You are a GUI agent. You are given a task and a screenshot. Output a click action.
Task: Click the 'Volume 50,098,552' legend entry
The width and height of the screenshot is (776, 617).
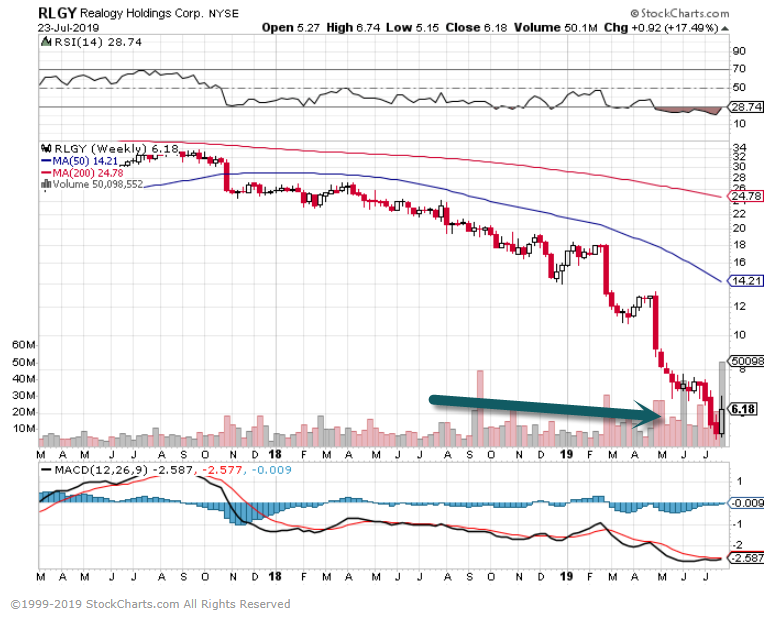(97, 185)
